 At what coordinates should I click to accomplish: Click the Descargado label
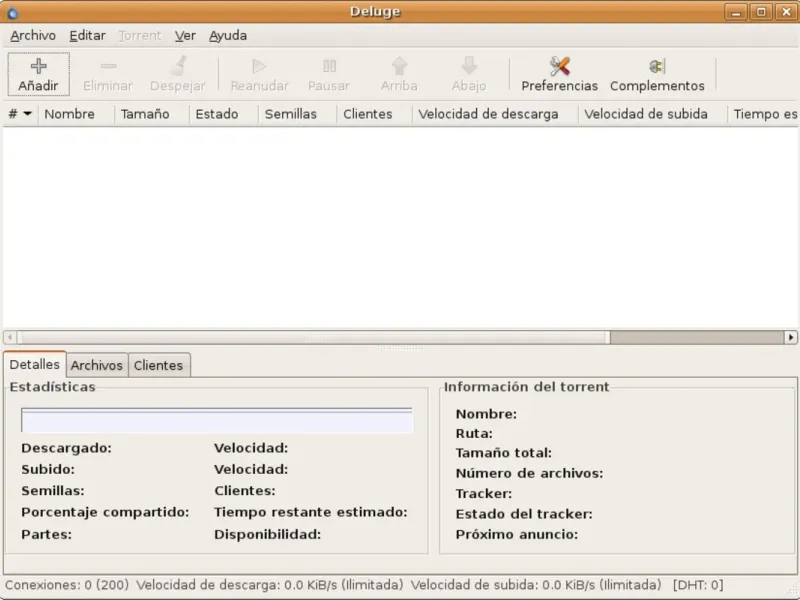[66, 448]
